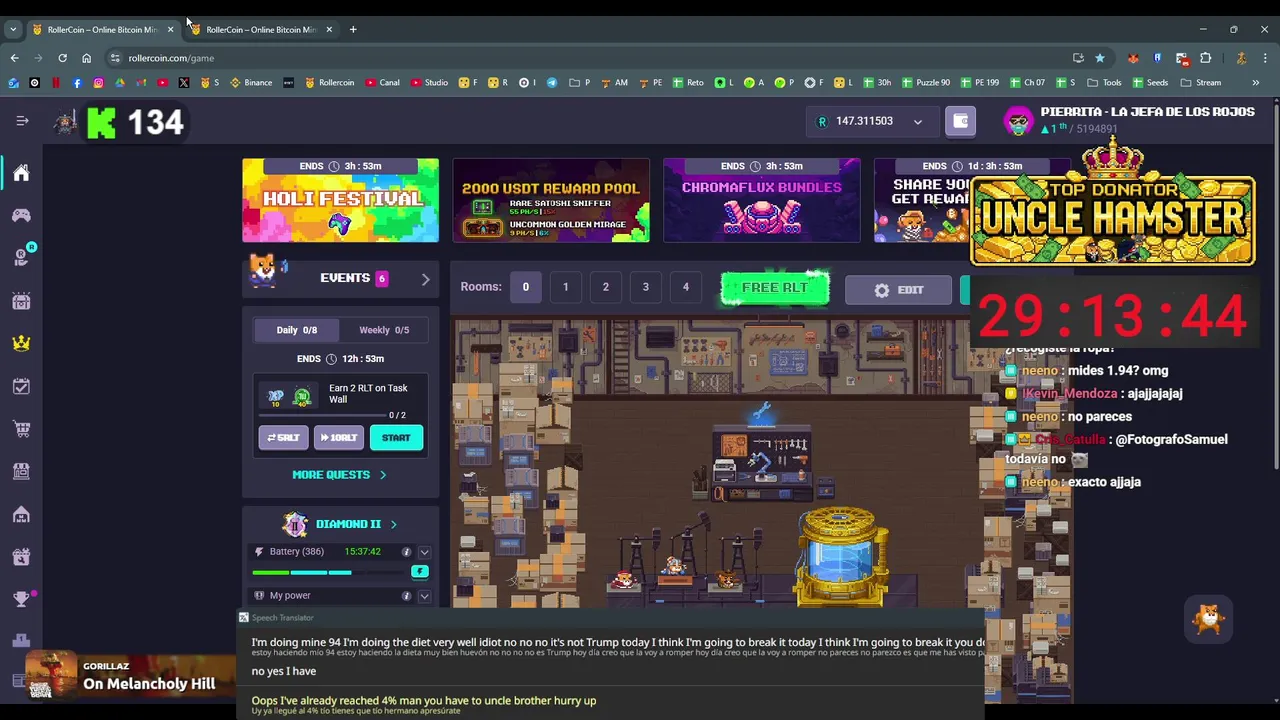
Task: Click the 5RLT swap quest button
Action: (283, 438)
